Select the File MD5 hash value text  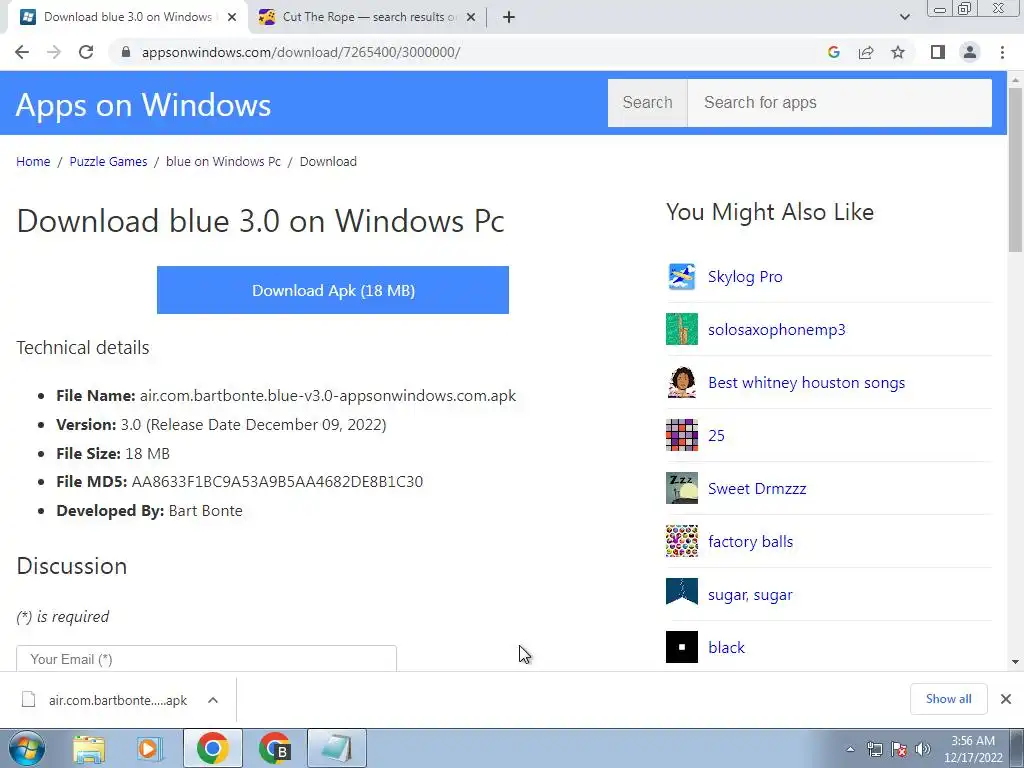(x=277, y=481)
